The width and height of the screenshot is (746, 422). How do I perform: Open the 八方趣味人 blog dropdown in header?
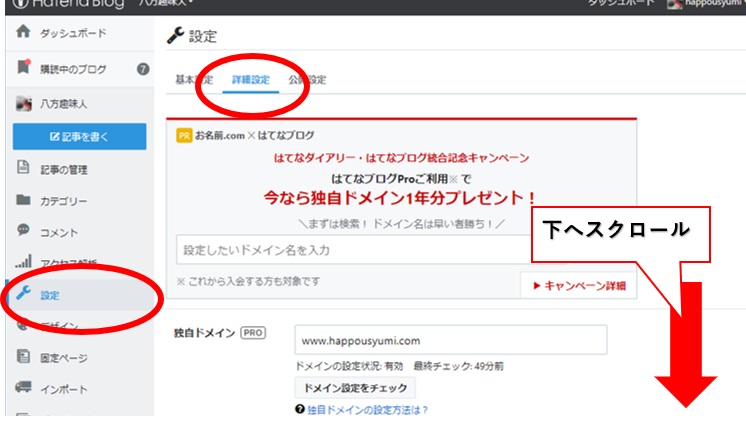(x=165, y=3)
